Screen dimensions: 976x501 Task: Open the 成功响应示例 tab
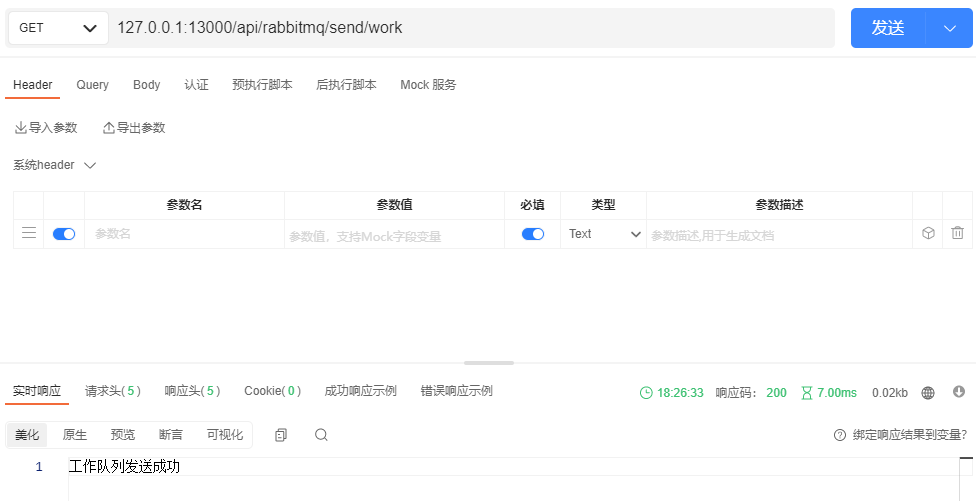(x=360, y=391)
